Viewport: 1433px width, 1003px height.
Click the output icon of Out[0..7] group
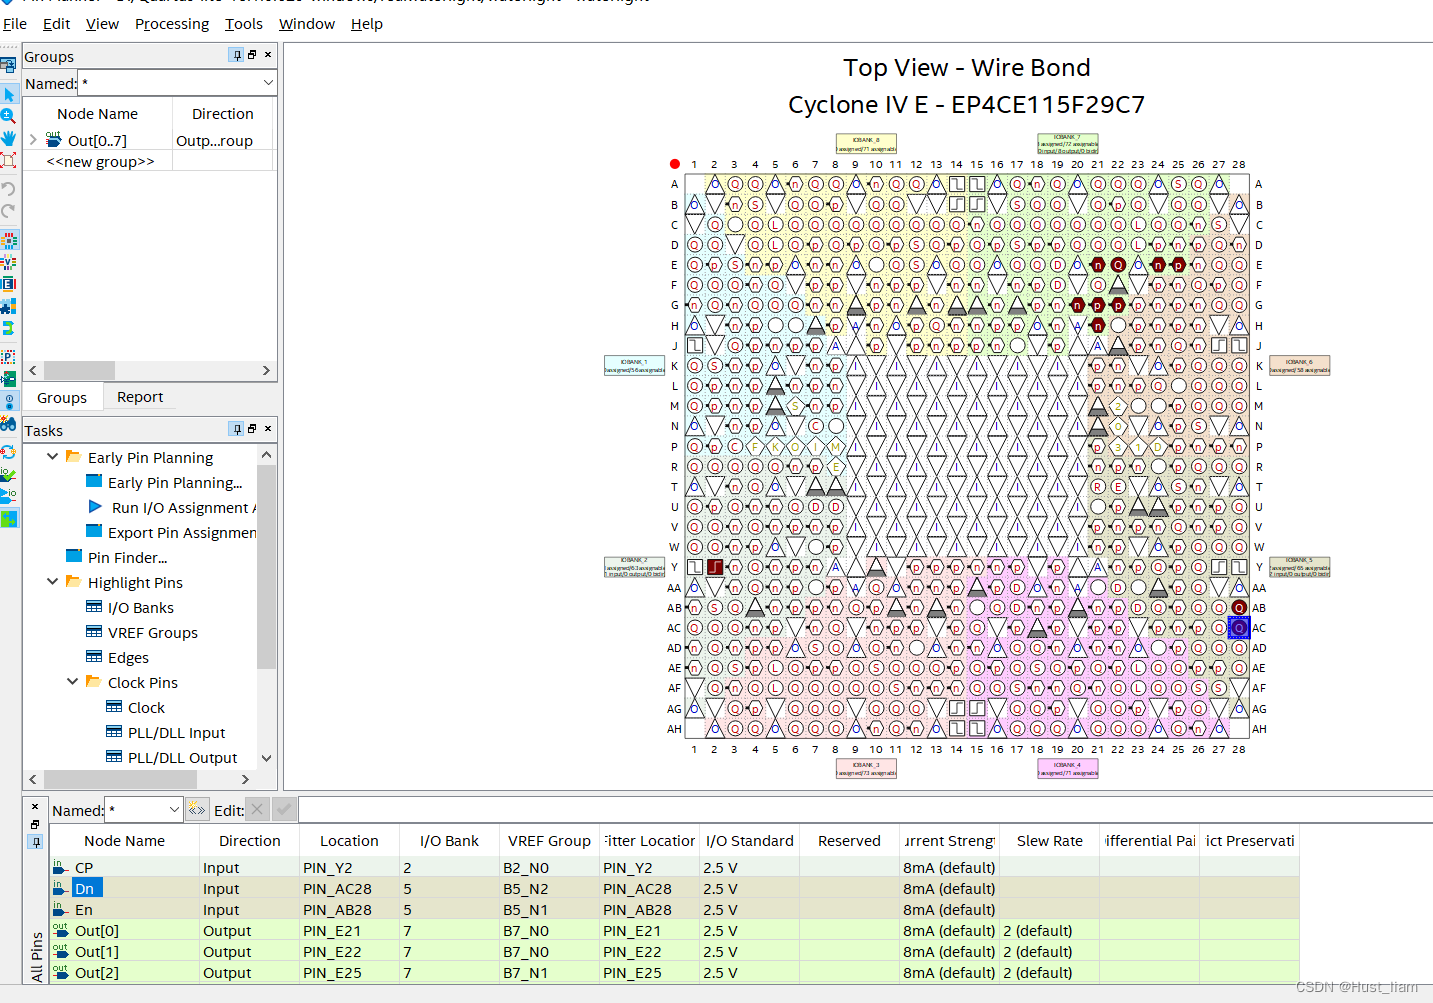click(x=54, y=139)
